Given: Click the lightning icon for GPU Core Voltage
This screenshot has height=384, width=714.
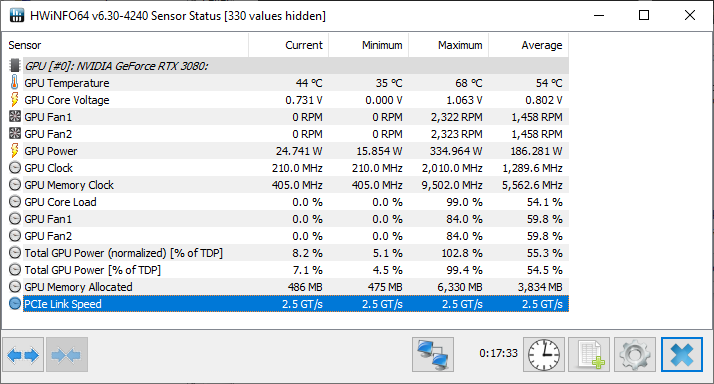Looking at the screenshot, I should [x=15, y=99].
